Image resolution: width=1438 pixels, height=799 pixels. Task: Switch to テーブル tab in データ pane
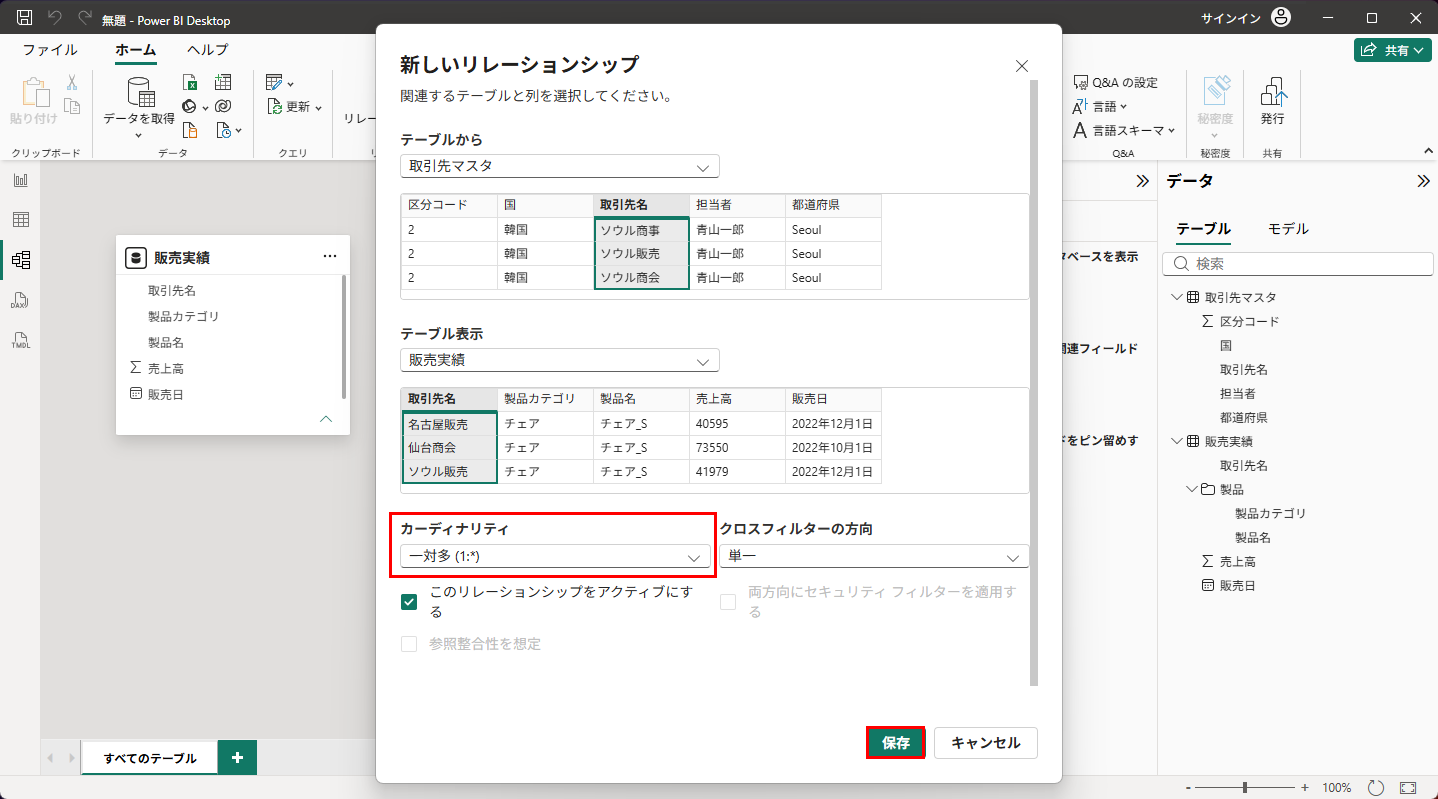point(1203,228)
